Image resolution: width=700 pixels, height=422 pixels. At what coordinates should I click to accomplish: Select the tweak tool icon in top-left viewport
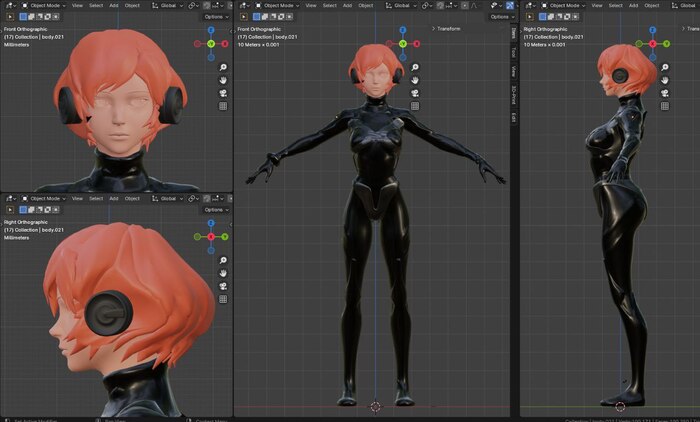point(10,17)
